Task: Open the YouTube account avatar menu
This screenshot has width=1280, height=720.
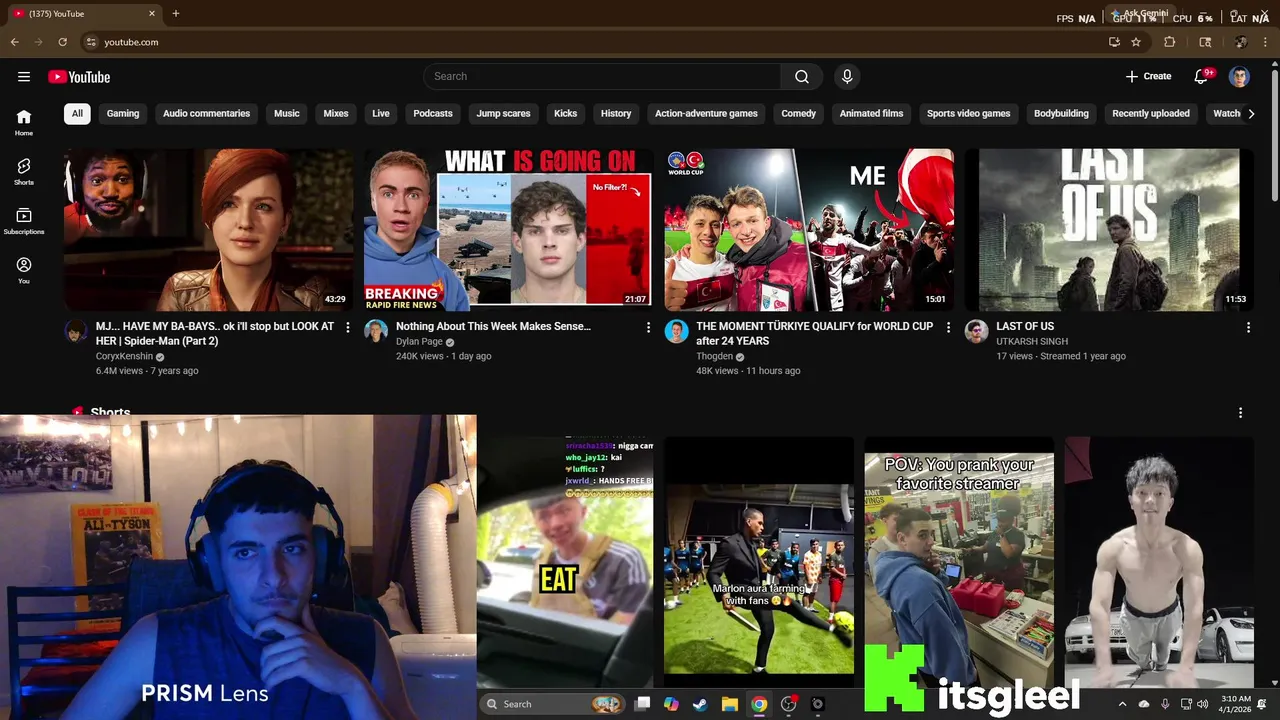Action: click(1239, 77)
